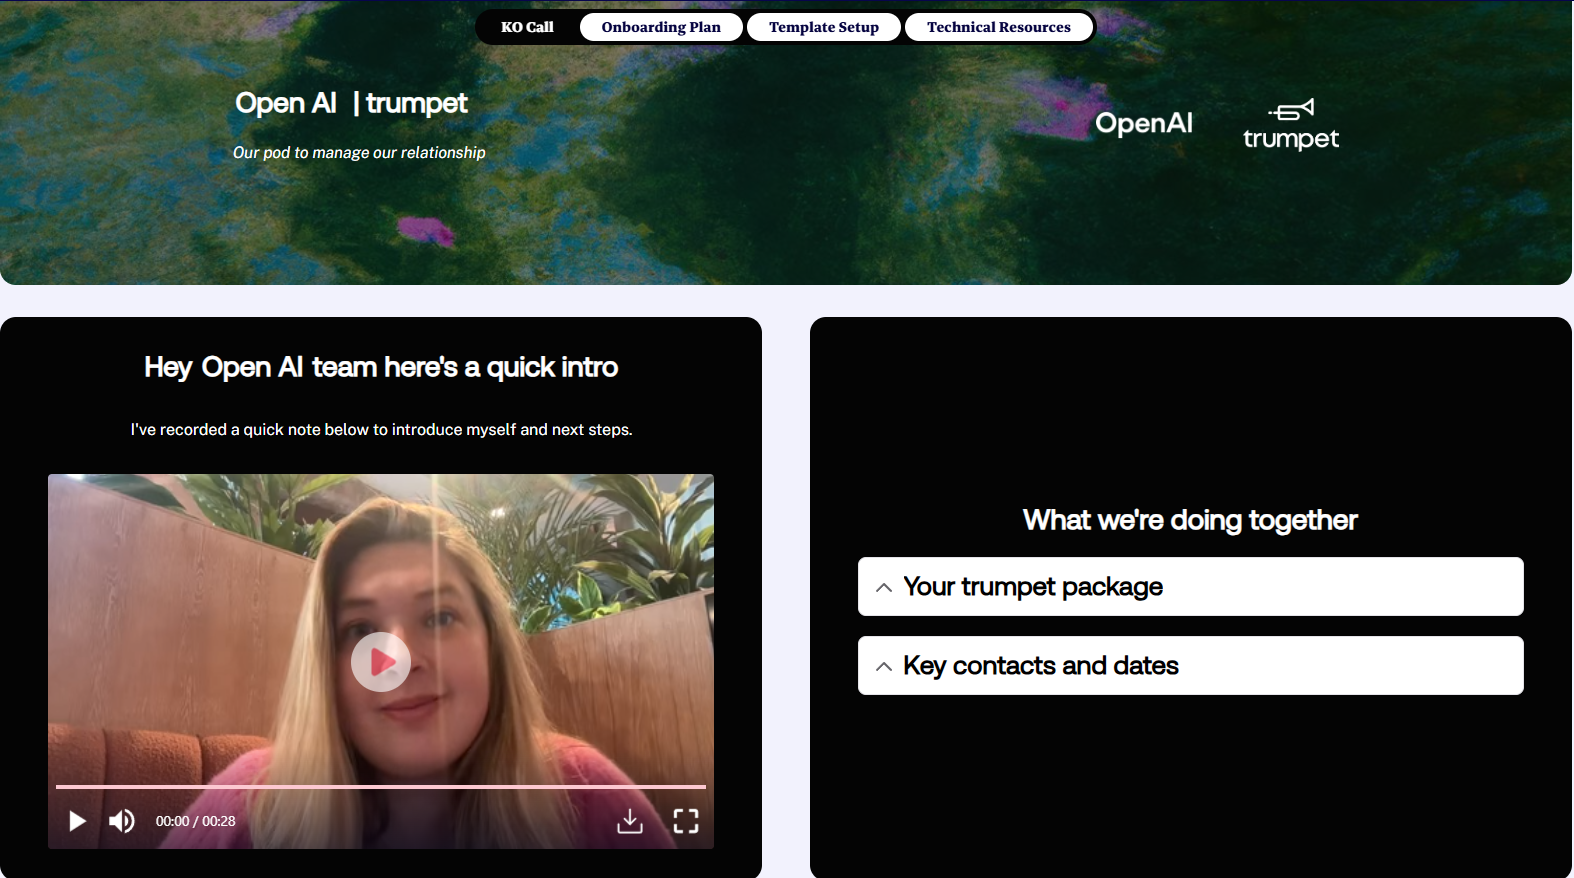Click the chevron beside Your trumpet package

[x=884, y=587]
